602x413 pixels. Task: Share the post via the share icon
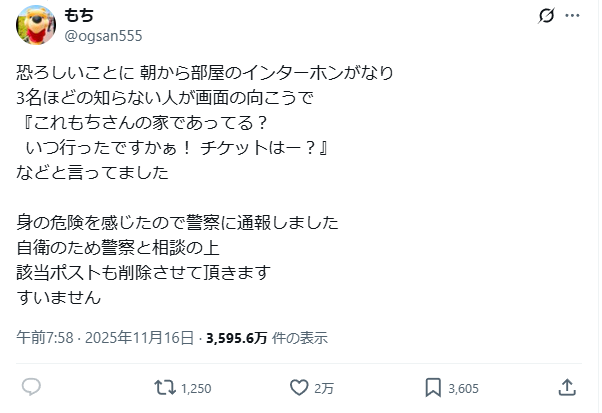[567, 386]
